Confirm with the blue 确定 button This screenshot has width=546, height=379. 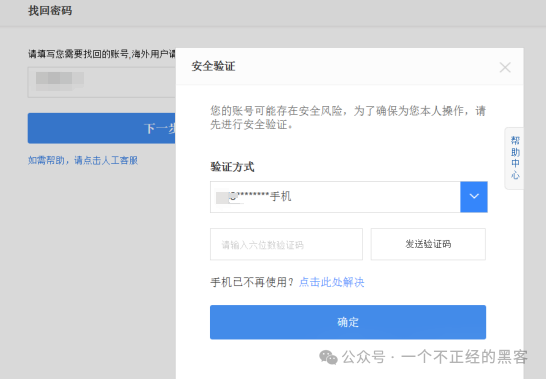(x=348, y=322)
